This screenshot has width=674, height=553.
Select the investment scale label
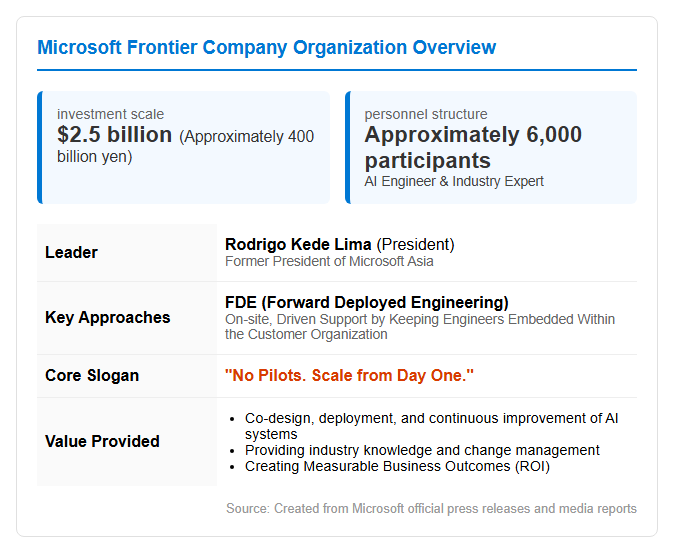(x=110, y=114)
